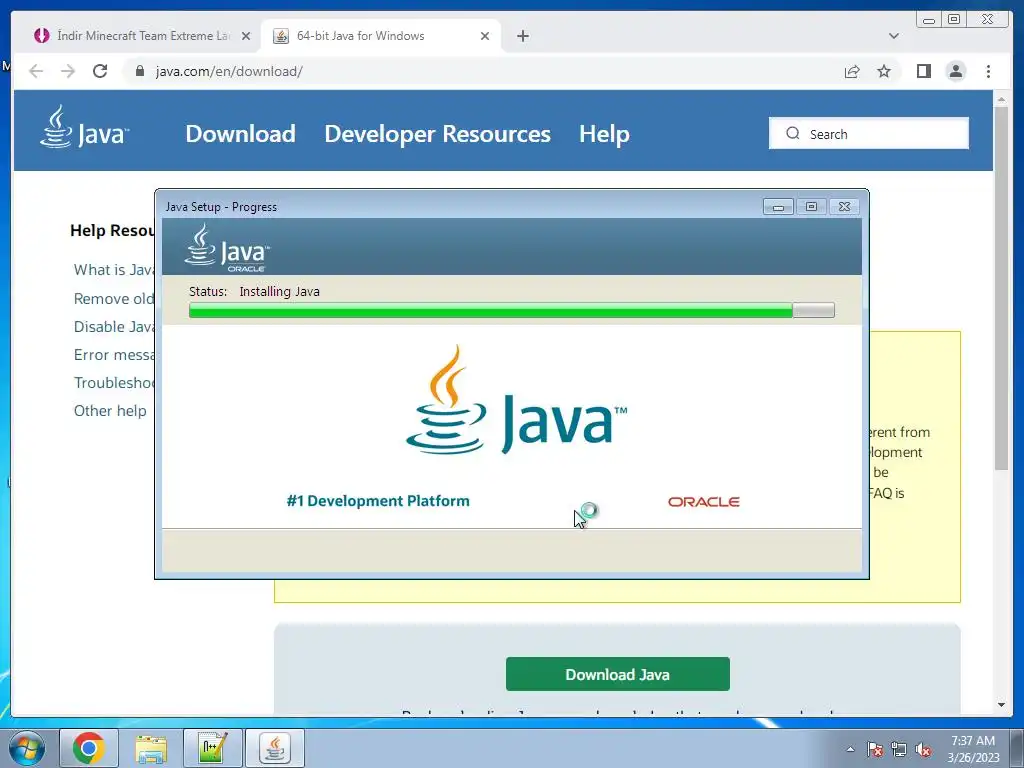Click "#1 Development Platform" text

click(x=378, y=501)
